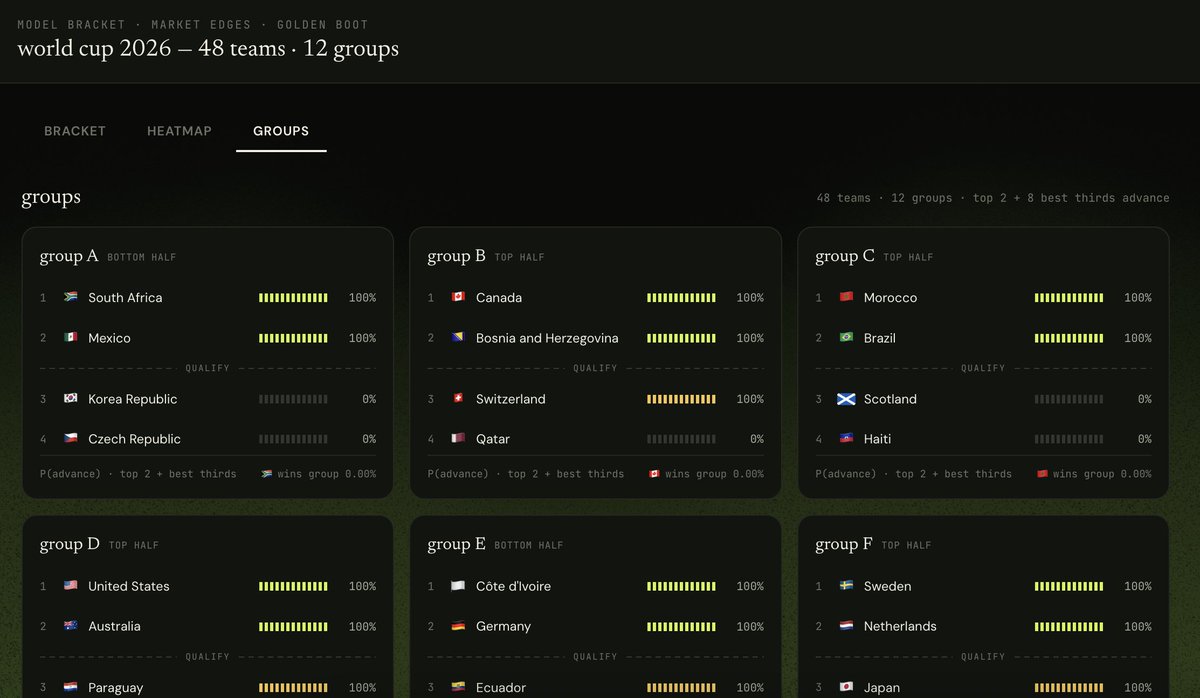Click Qatar's empty probability bar

pyautogui.click(x=681, y=439)
